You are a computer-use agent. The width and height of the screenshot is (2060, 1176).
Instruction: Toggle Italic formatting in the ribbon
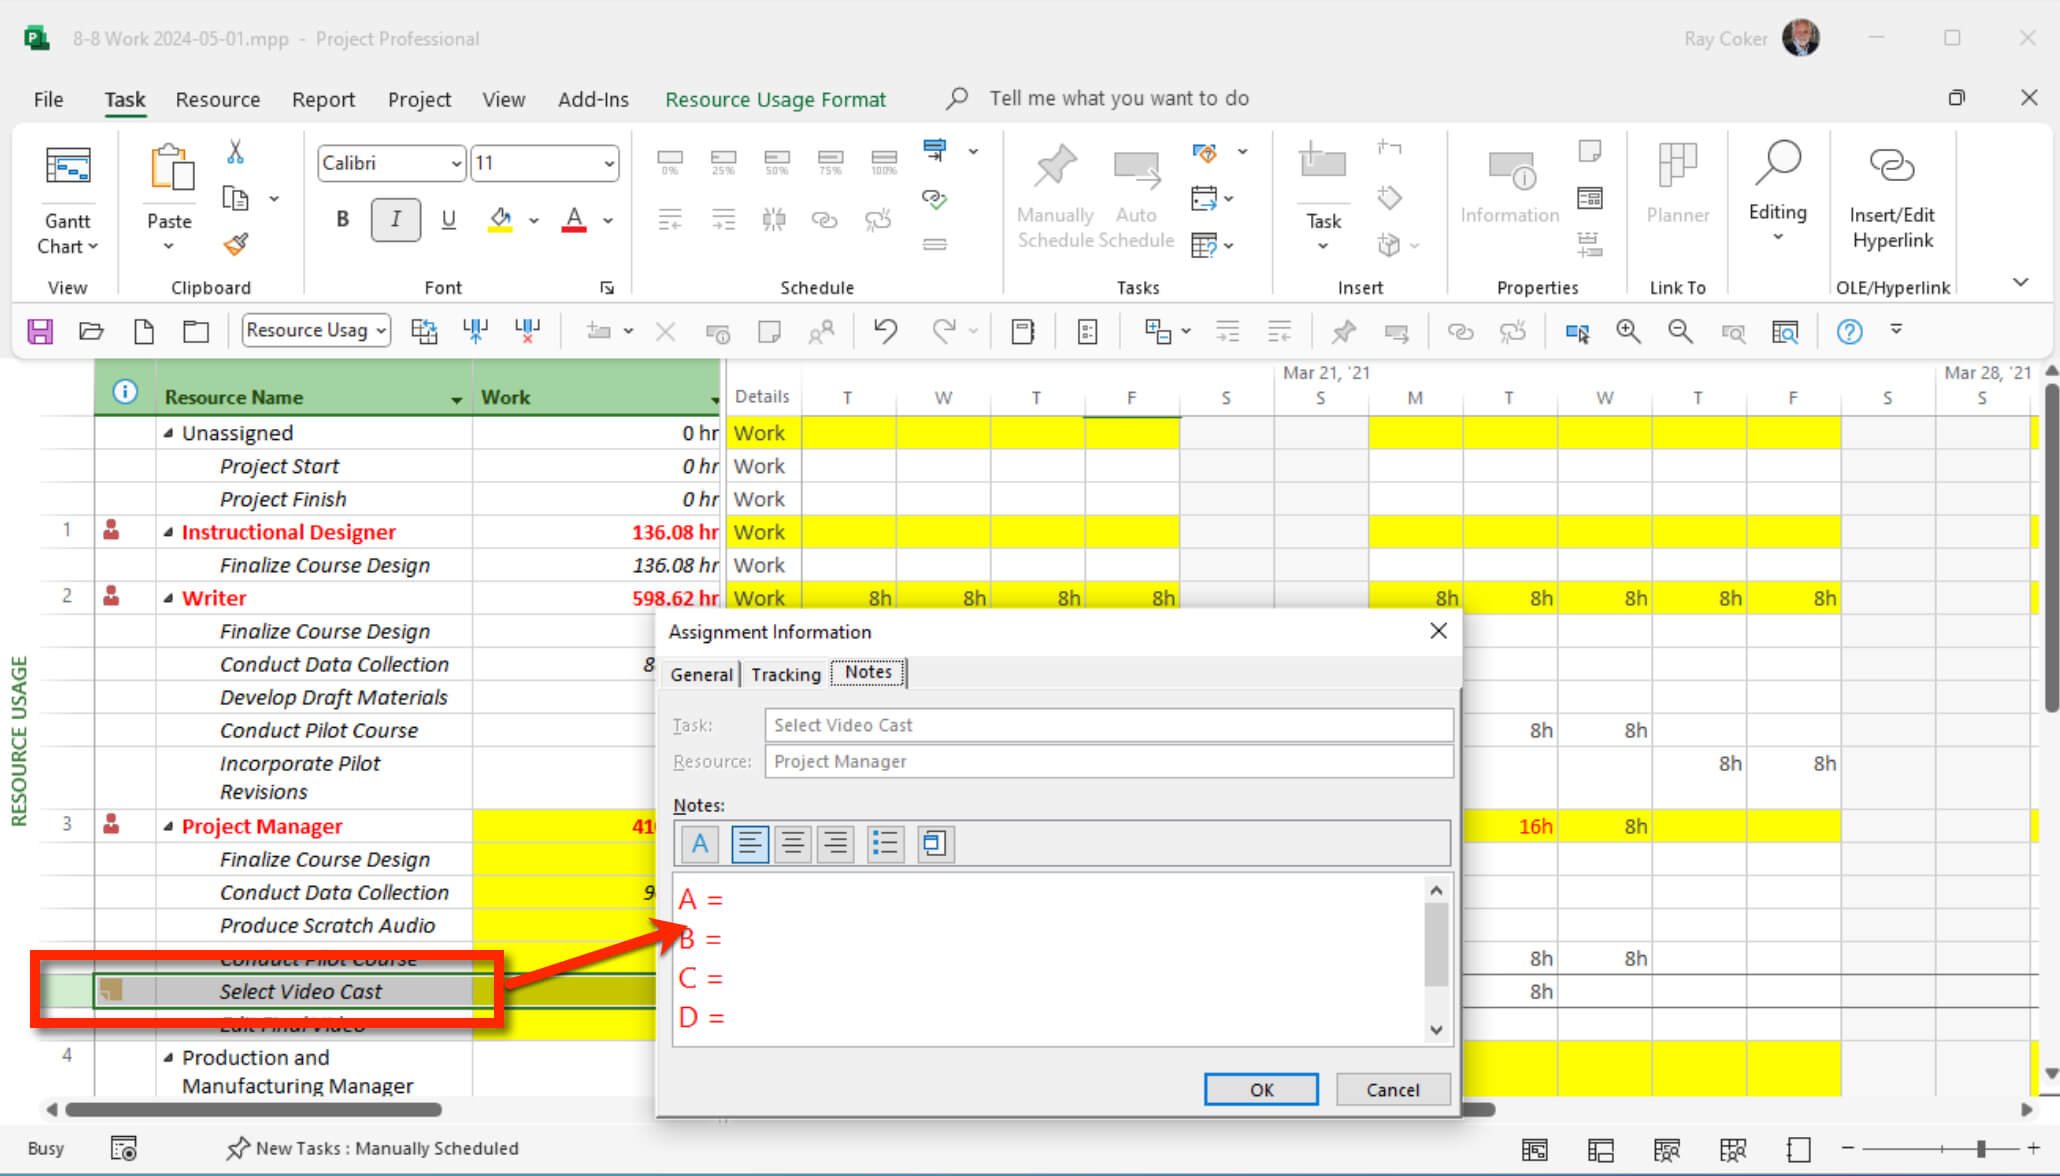coord(395,219)
